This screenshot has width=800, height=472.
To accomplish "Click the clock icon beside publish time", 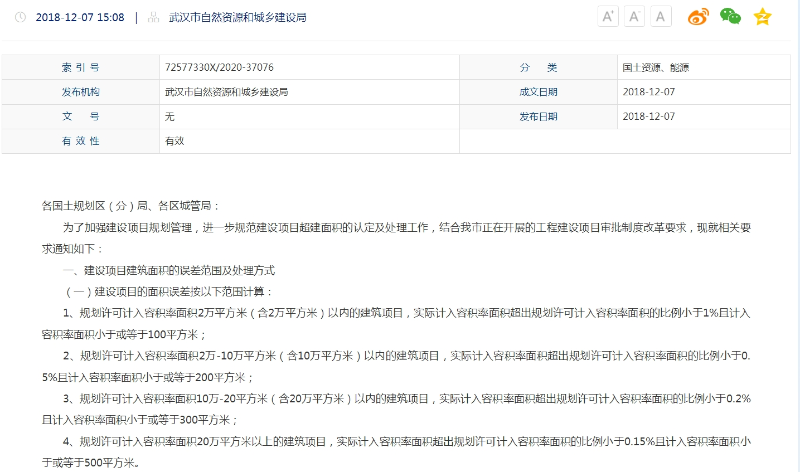I will 20,17.
